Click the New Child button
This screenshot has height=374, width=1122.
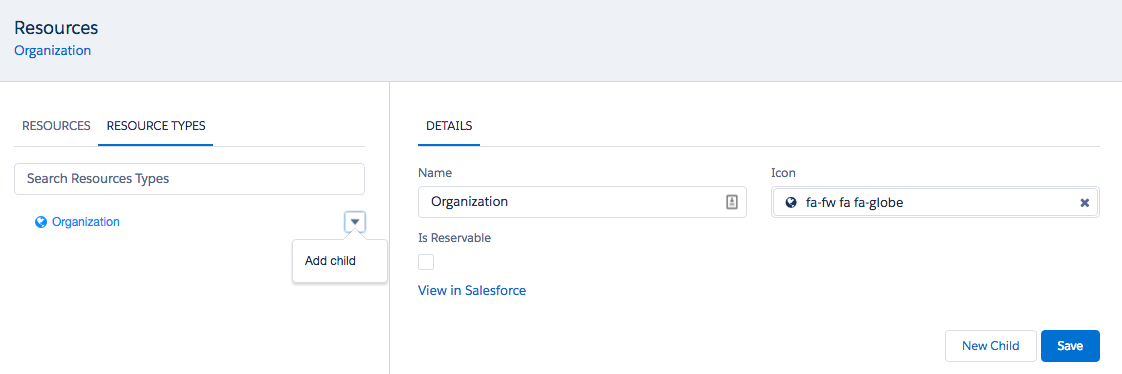click(x=990, y=345)
